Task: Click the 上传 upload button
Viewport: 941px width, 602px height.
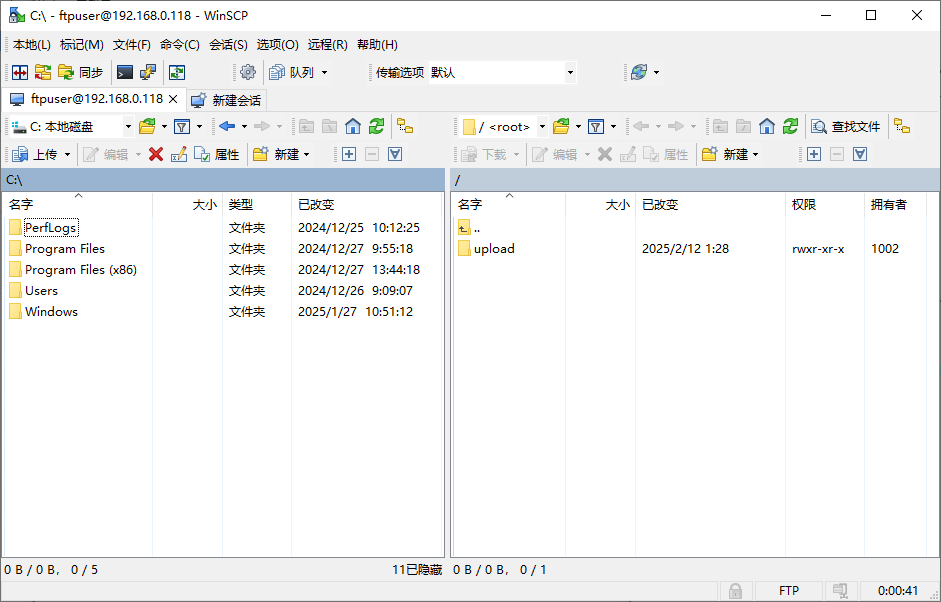Action: (35, 155)
